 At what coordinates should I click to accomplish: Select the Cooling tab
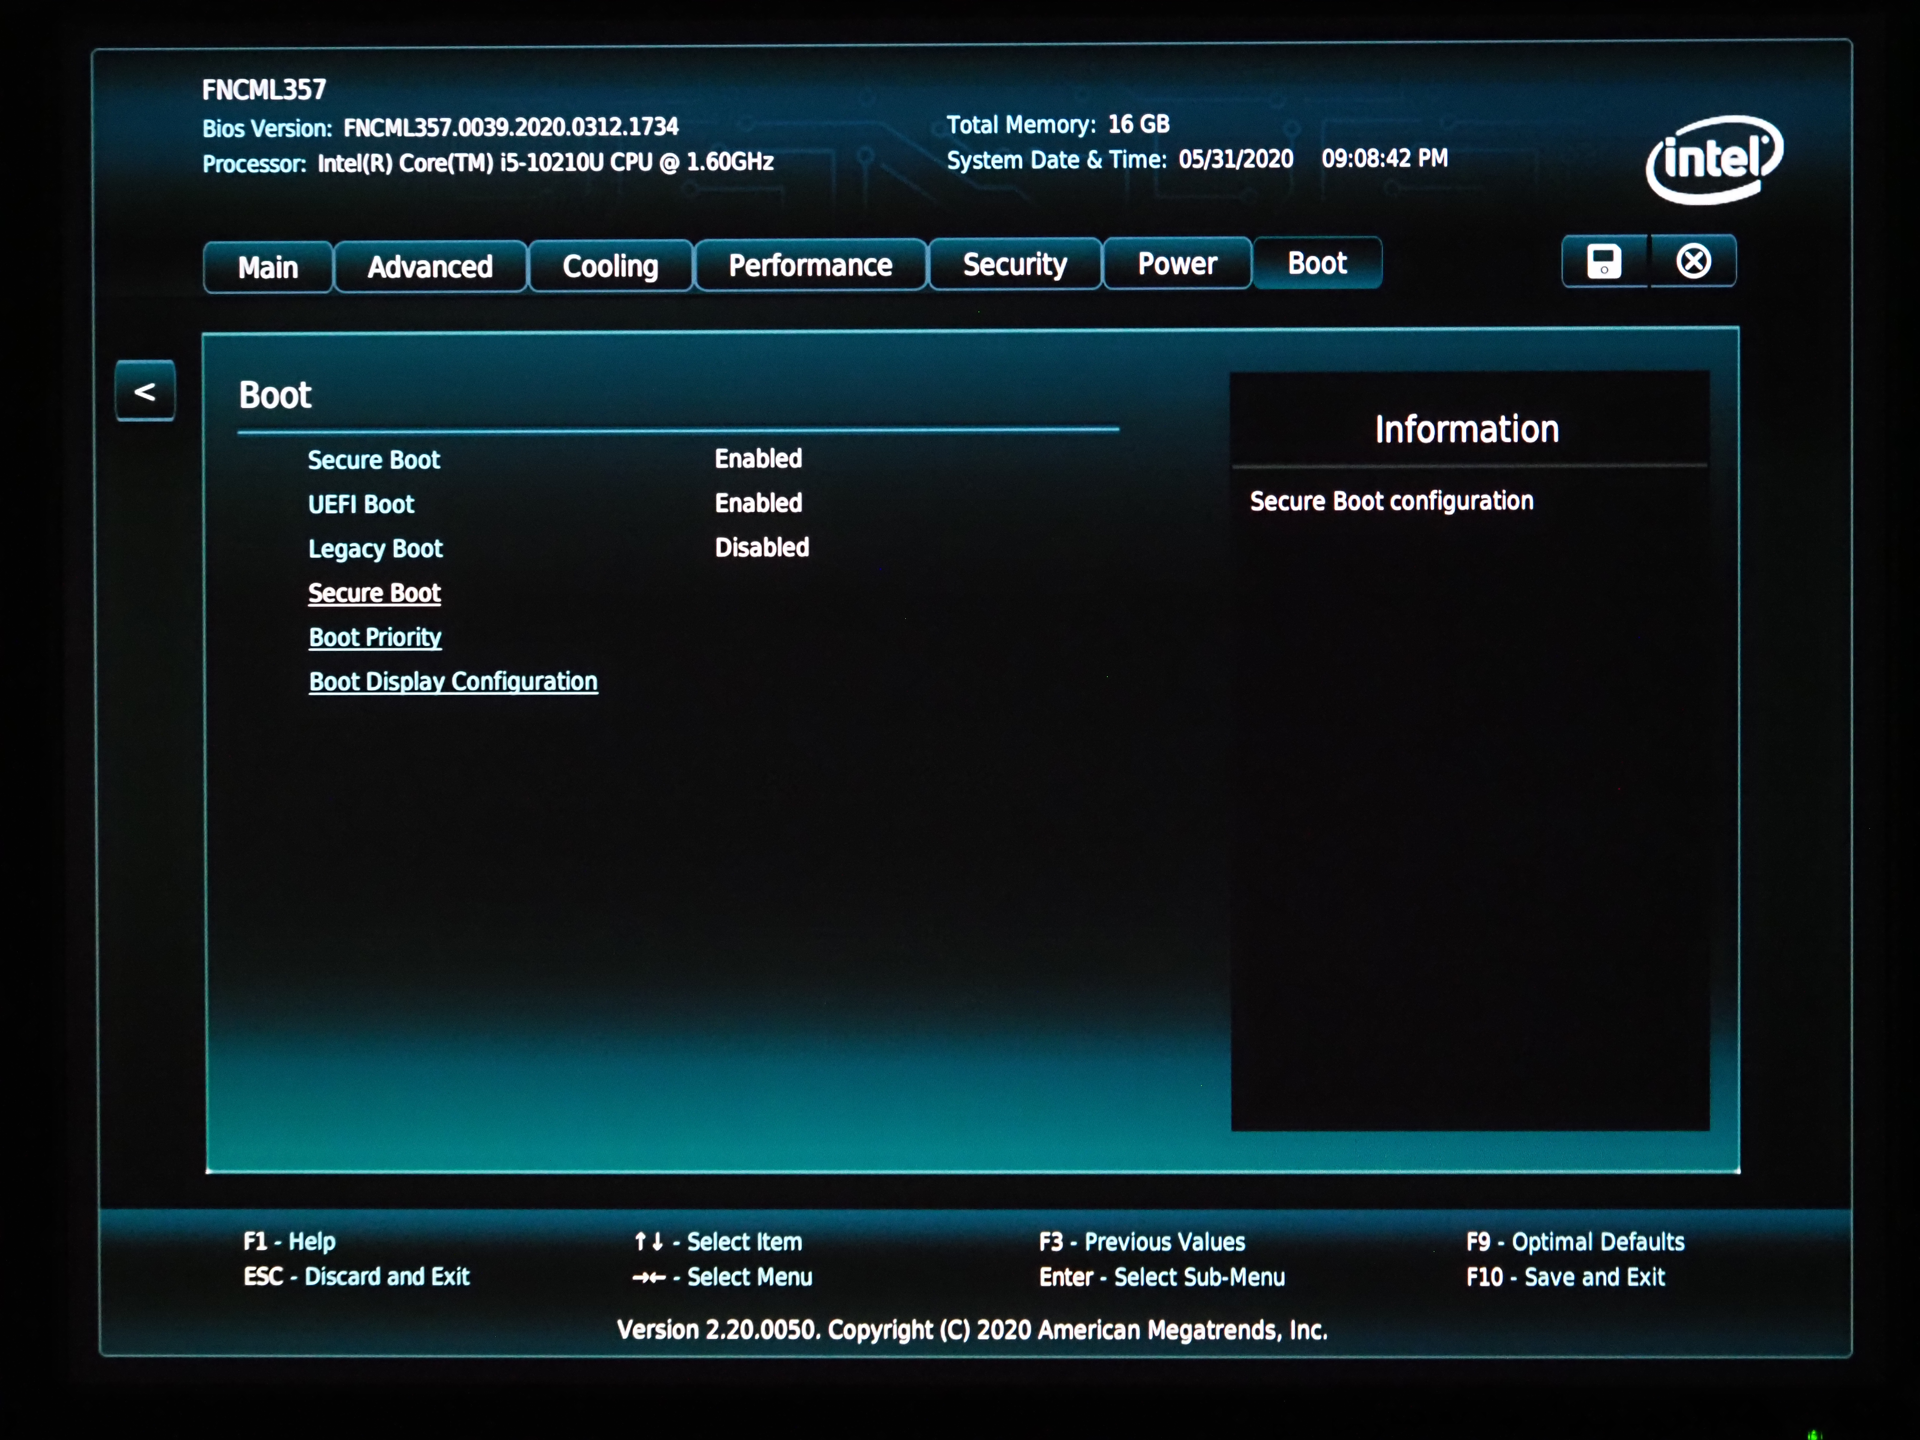point(610,266)
